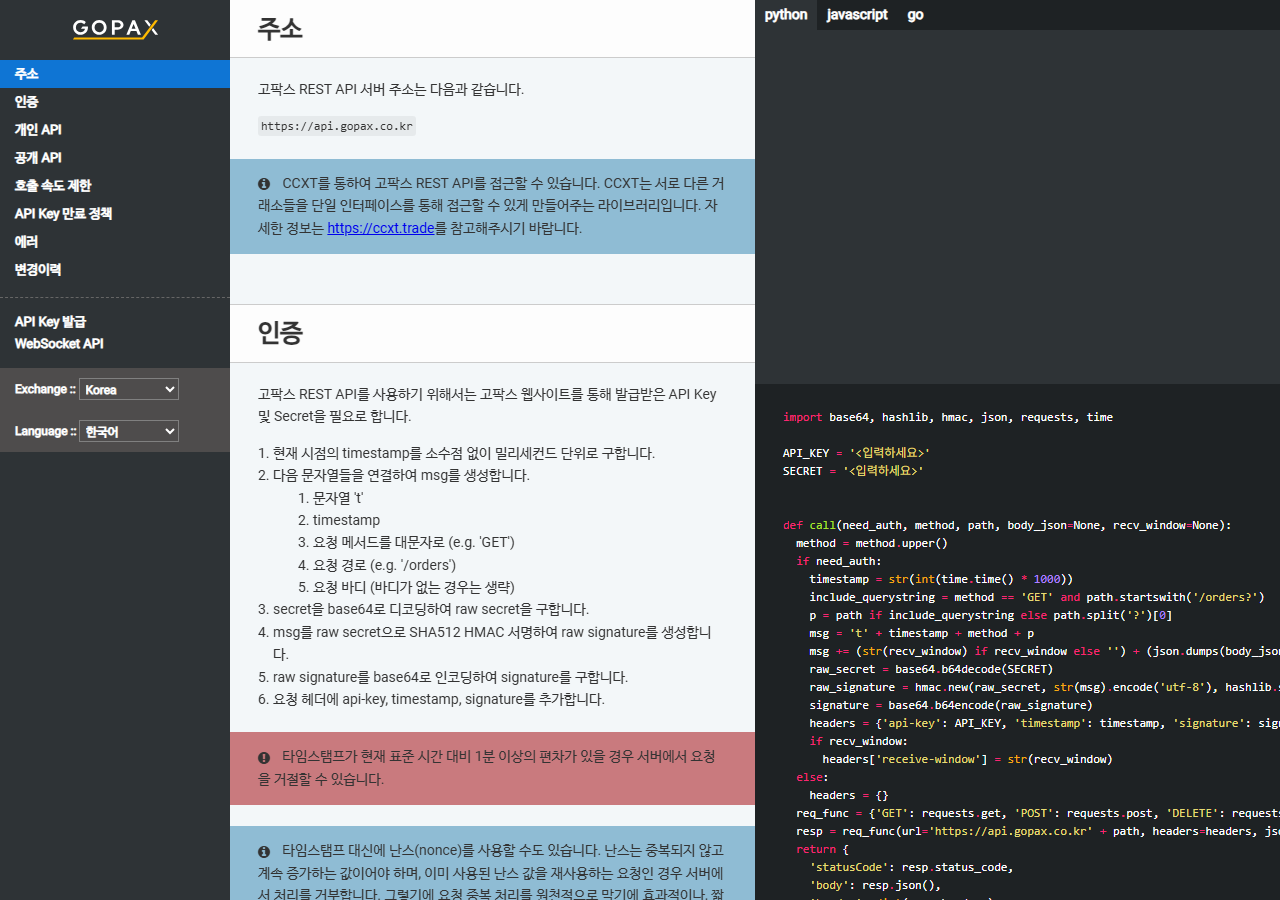Image resolution: width=1280 pixels, height=900 pixels.
Task: Click the 'signature = base64.b64encode' code line
Action: 951,705
